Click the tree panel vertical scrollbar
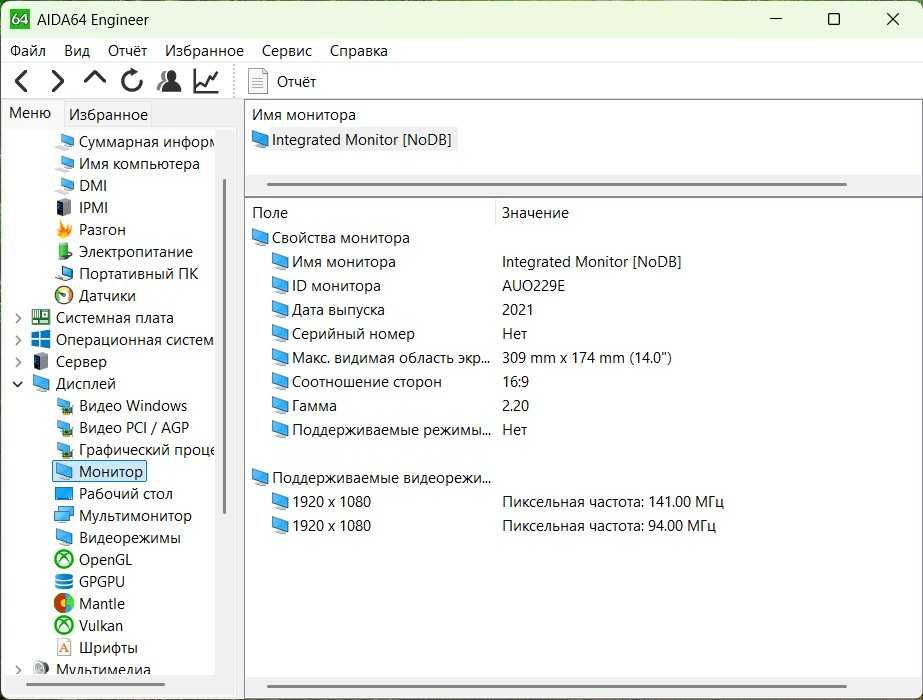The height and width of the screenshot is (700, 923). pyautogui.click(x=224, y=347)
